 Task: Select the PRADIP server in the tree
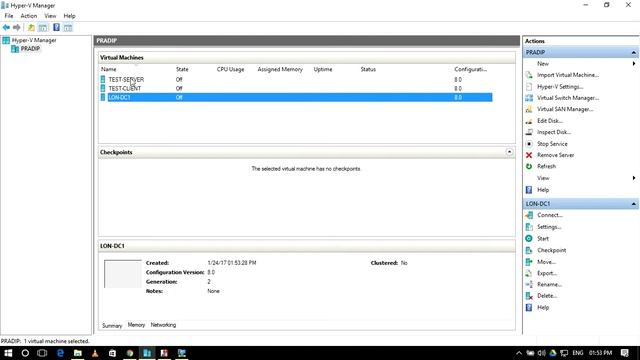[30, 49]
